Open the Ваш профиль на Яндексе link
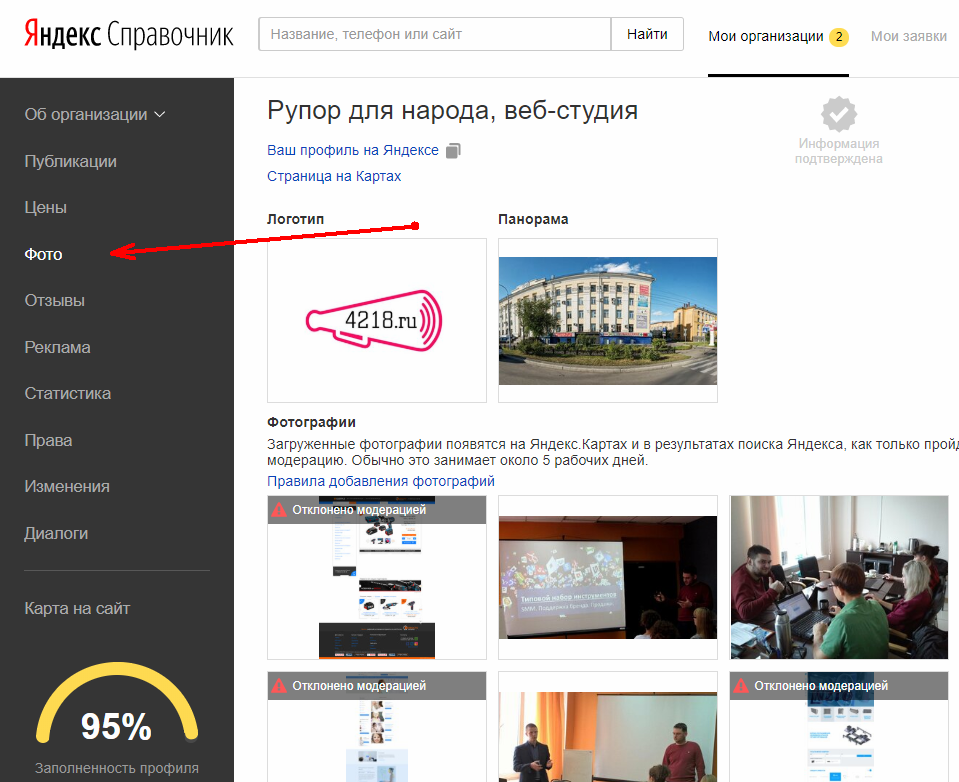 pyautogui.click(x=353, y=150)
